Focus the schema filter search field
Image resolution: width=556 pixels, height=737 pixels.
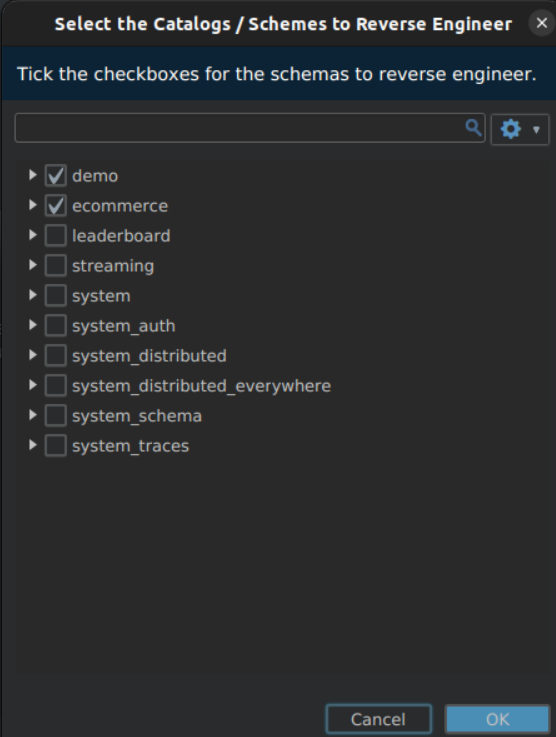(x=250, y=127)
